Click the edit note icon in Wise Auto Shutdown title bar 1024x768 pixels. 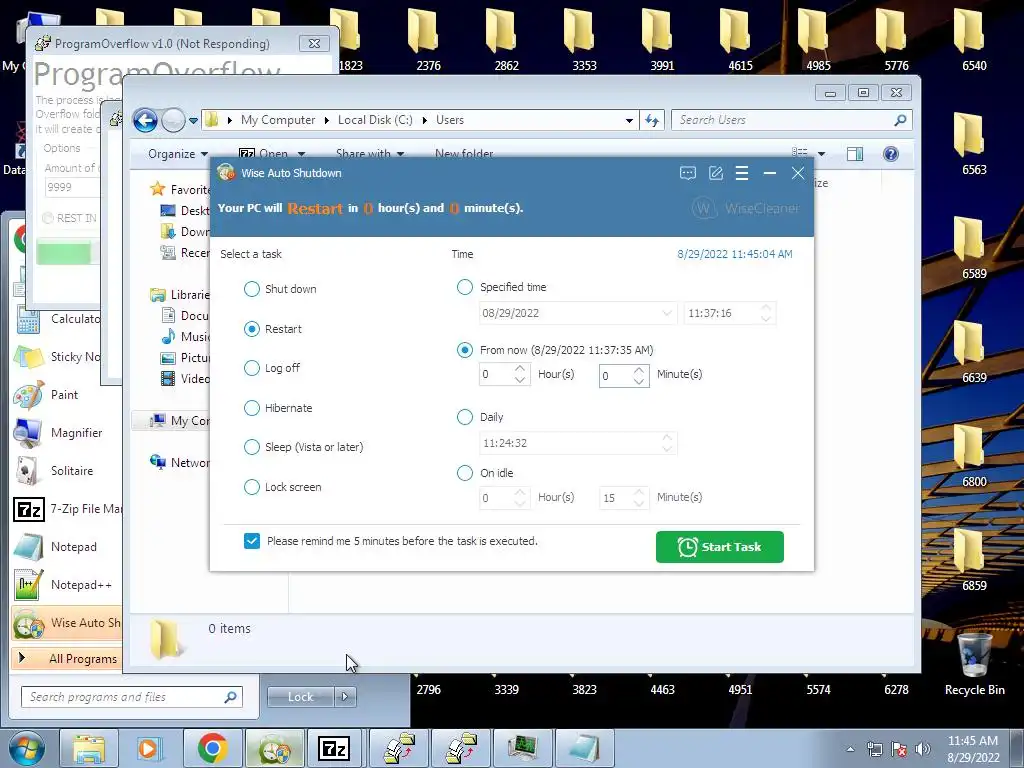(x=716, y=173)
